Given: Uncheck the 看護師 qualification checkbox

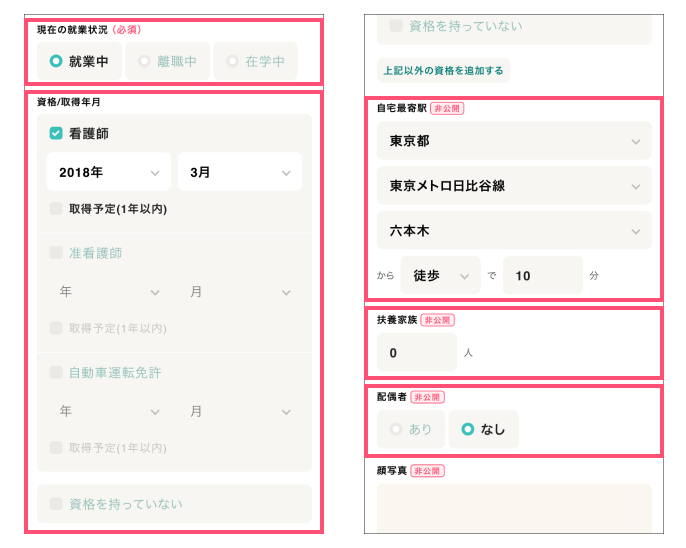Looking at the screenshot, I should click(57, 132).
